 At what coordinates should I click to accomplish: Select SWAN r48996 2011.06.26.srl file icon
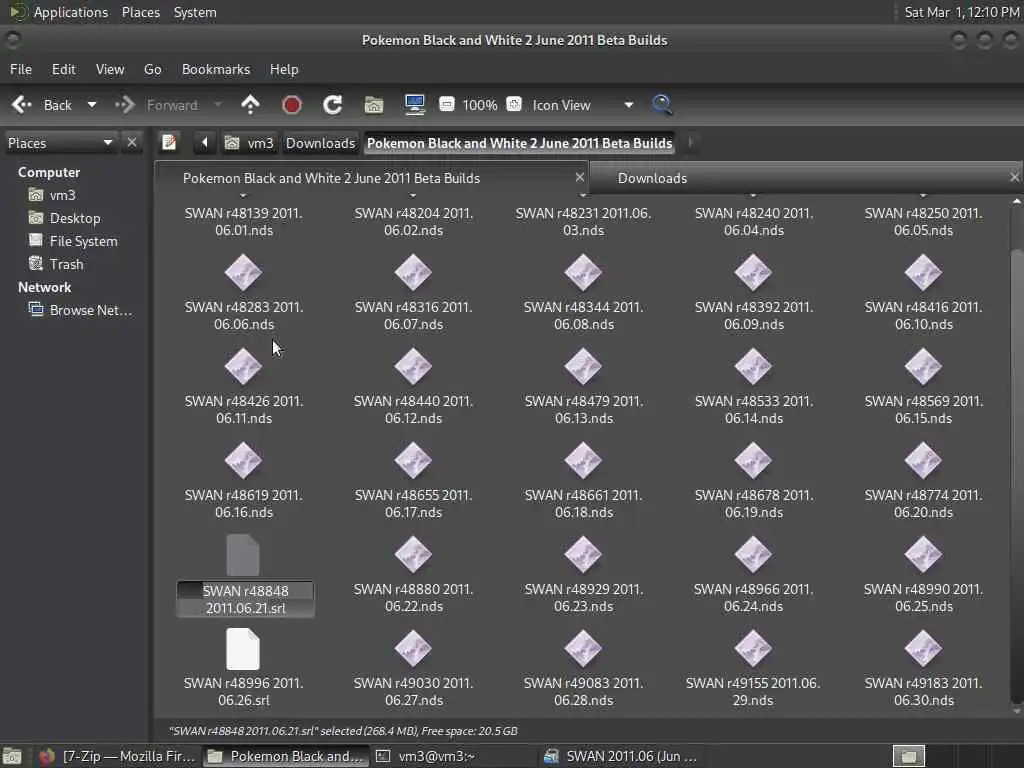(243, 649)
